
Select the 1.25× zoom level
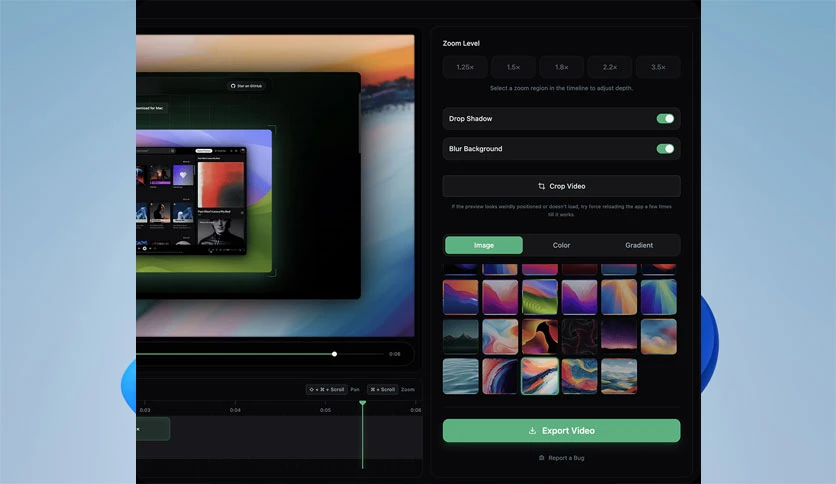pyautogui.click(x=464, y=67)
